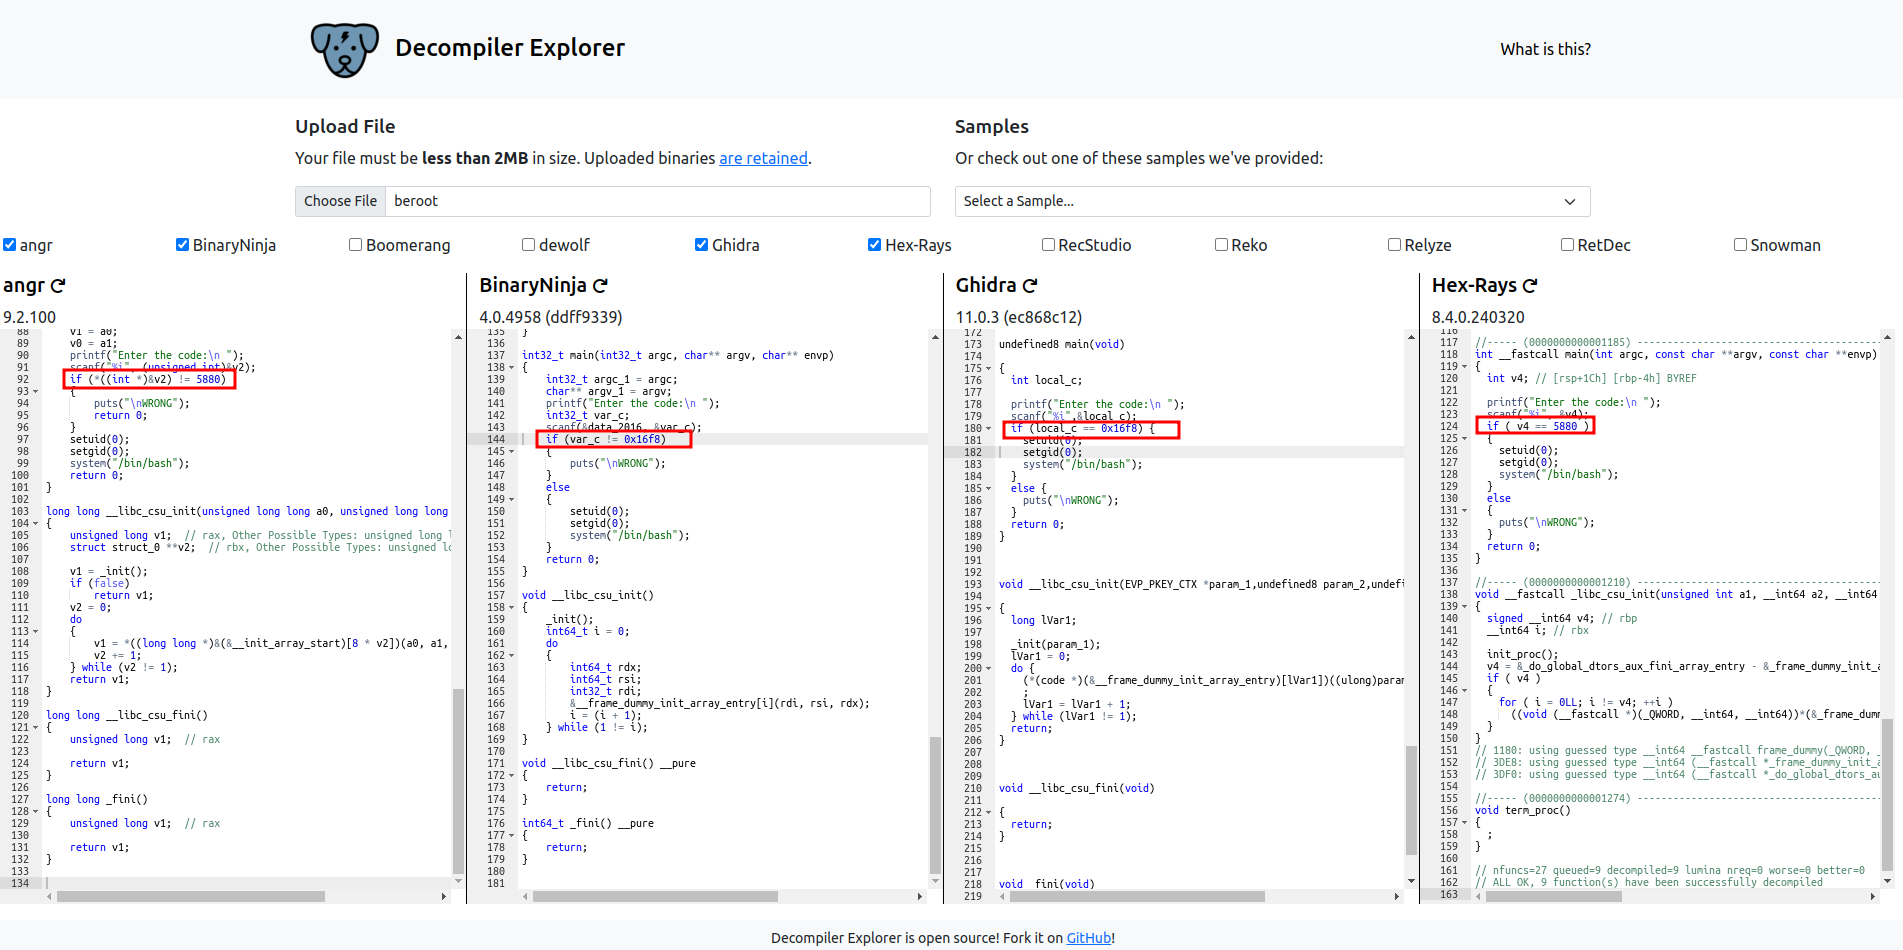Collapse angr code fold at line 93
1903x950 pixels.
coord(36,392)
